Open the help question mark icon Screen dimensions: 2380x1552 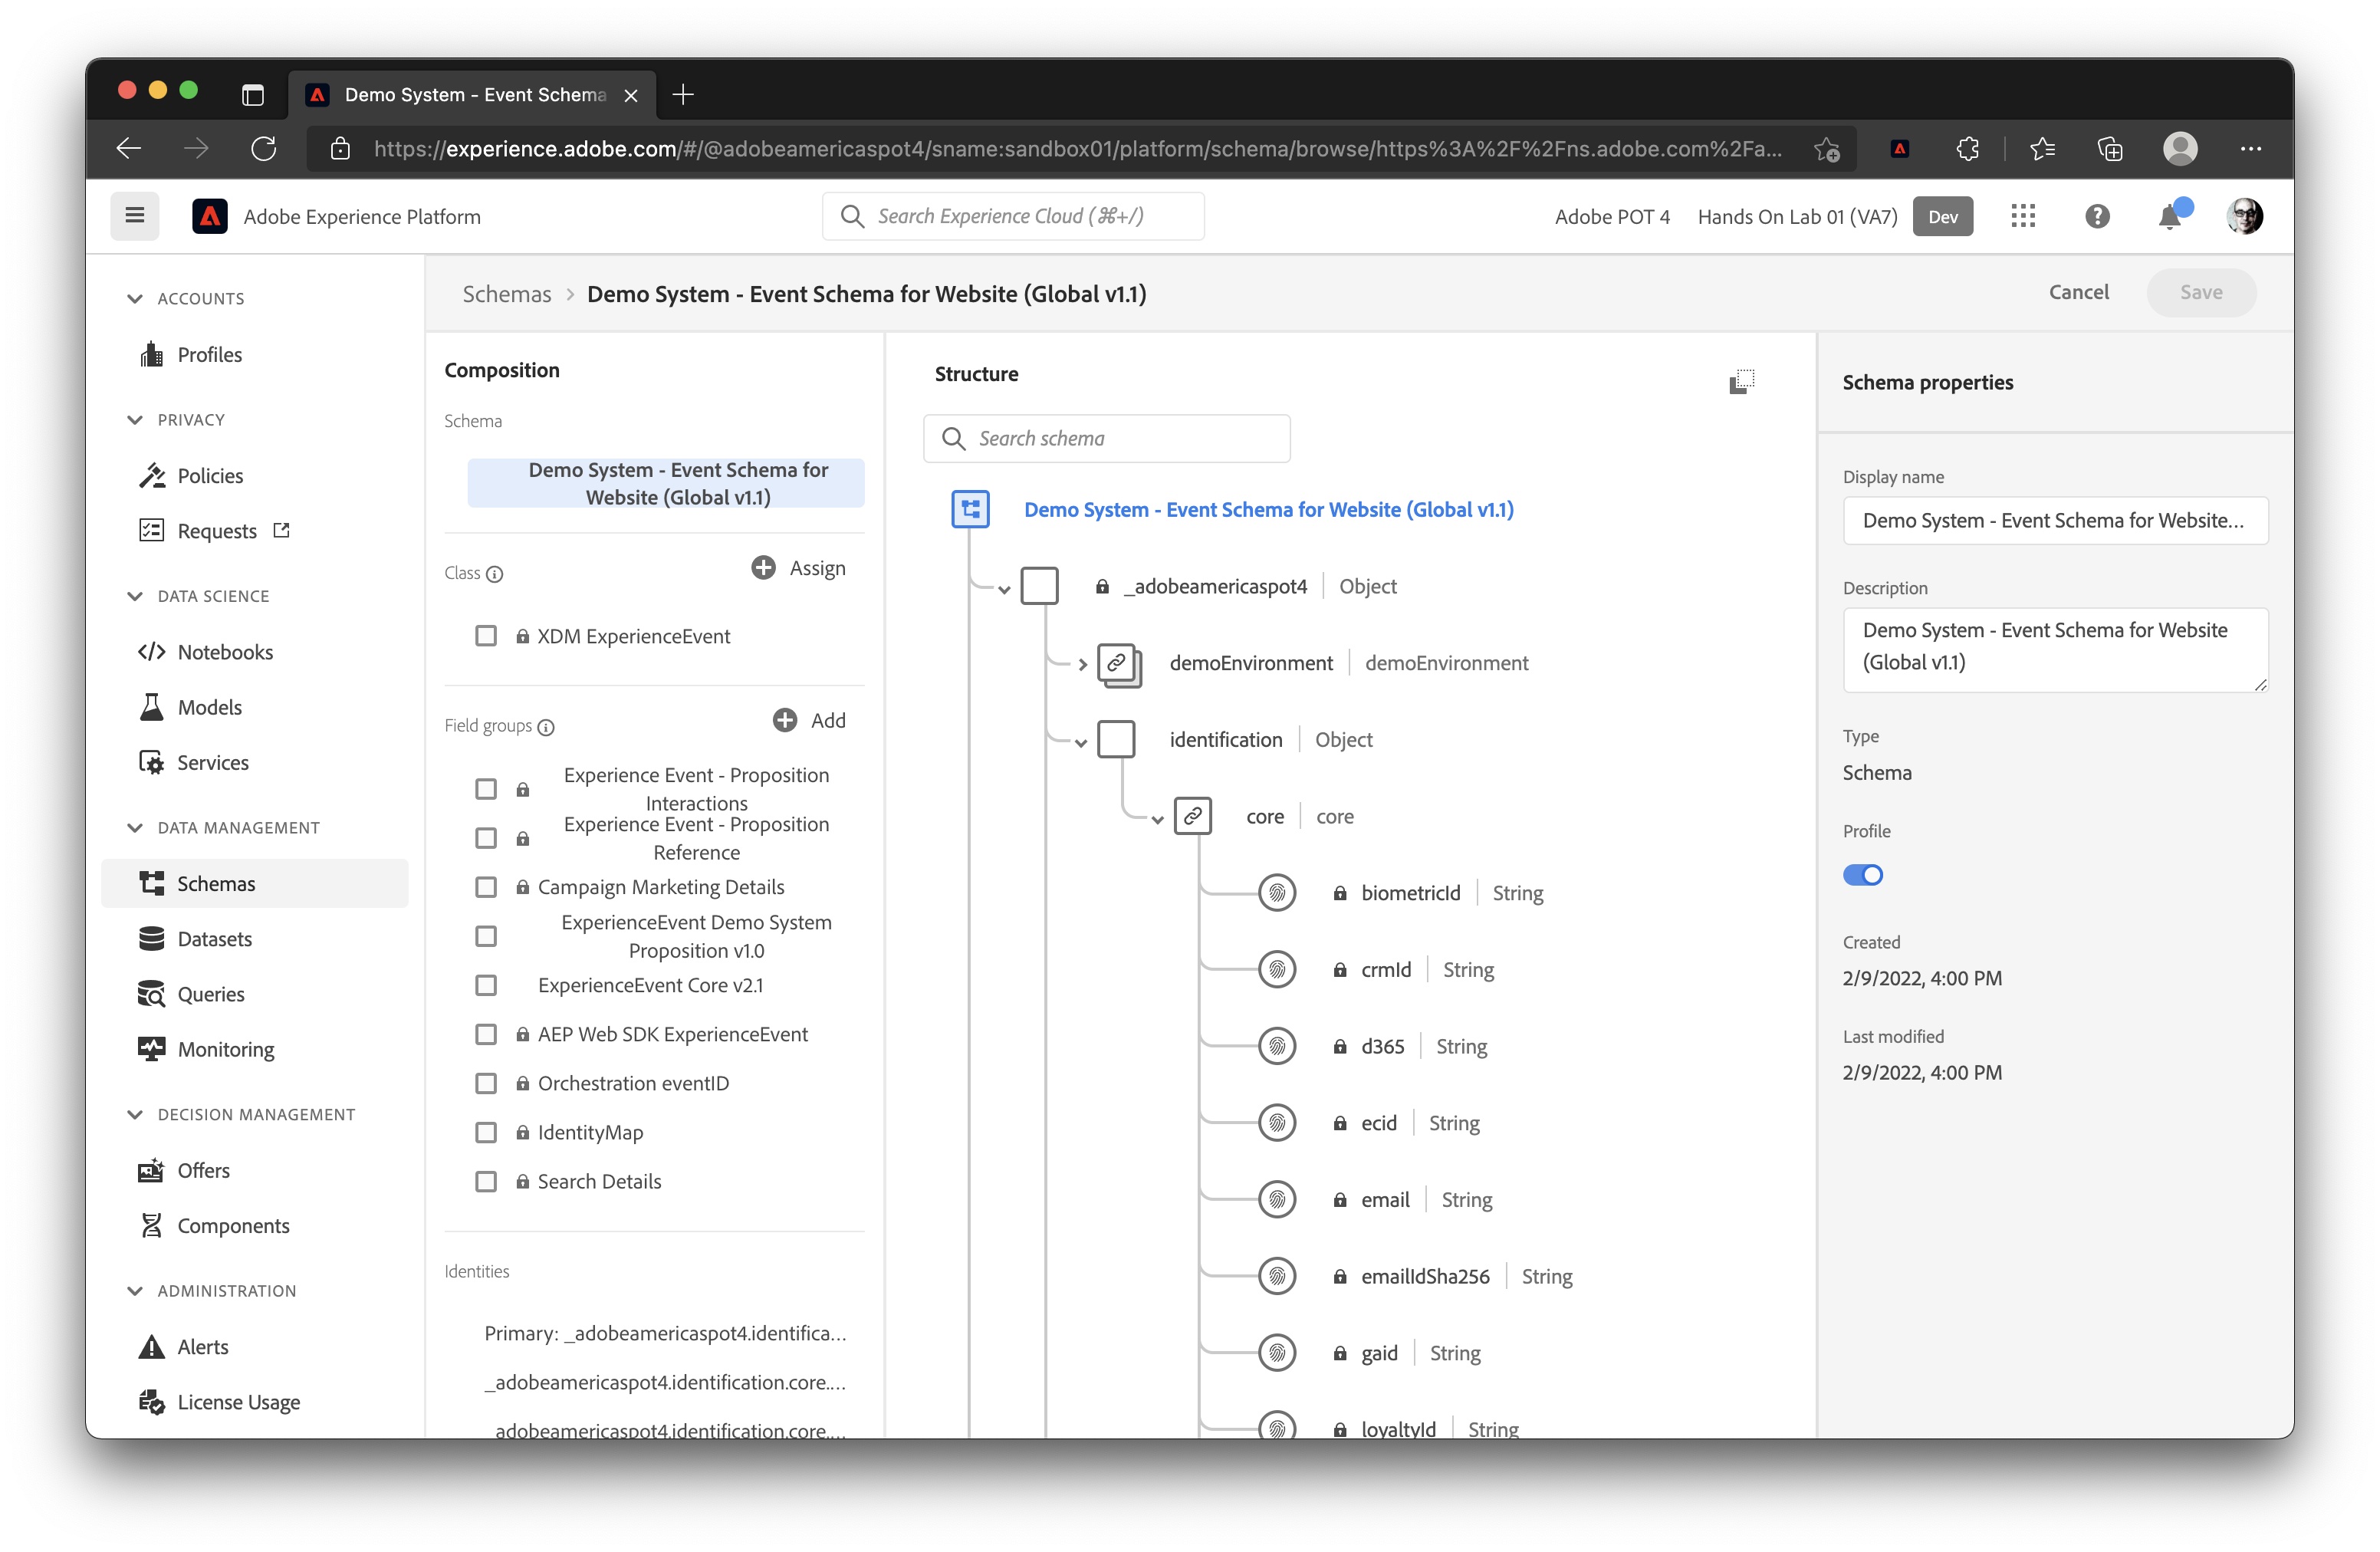pos(2097,216)
